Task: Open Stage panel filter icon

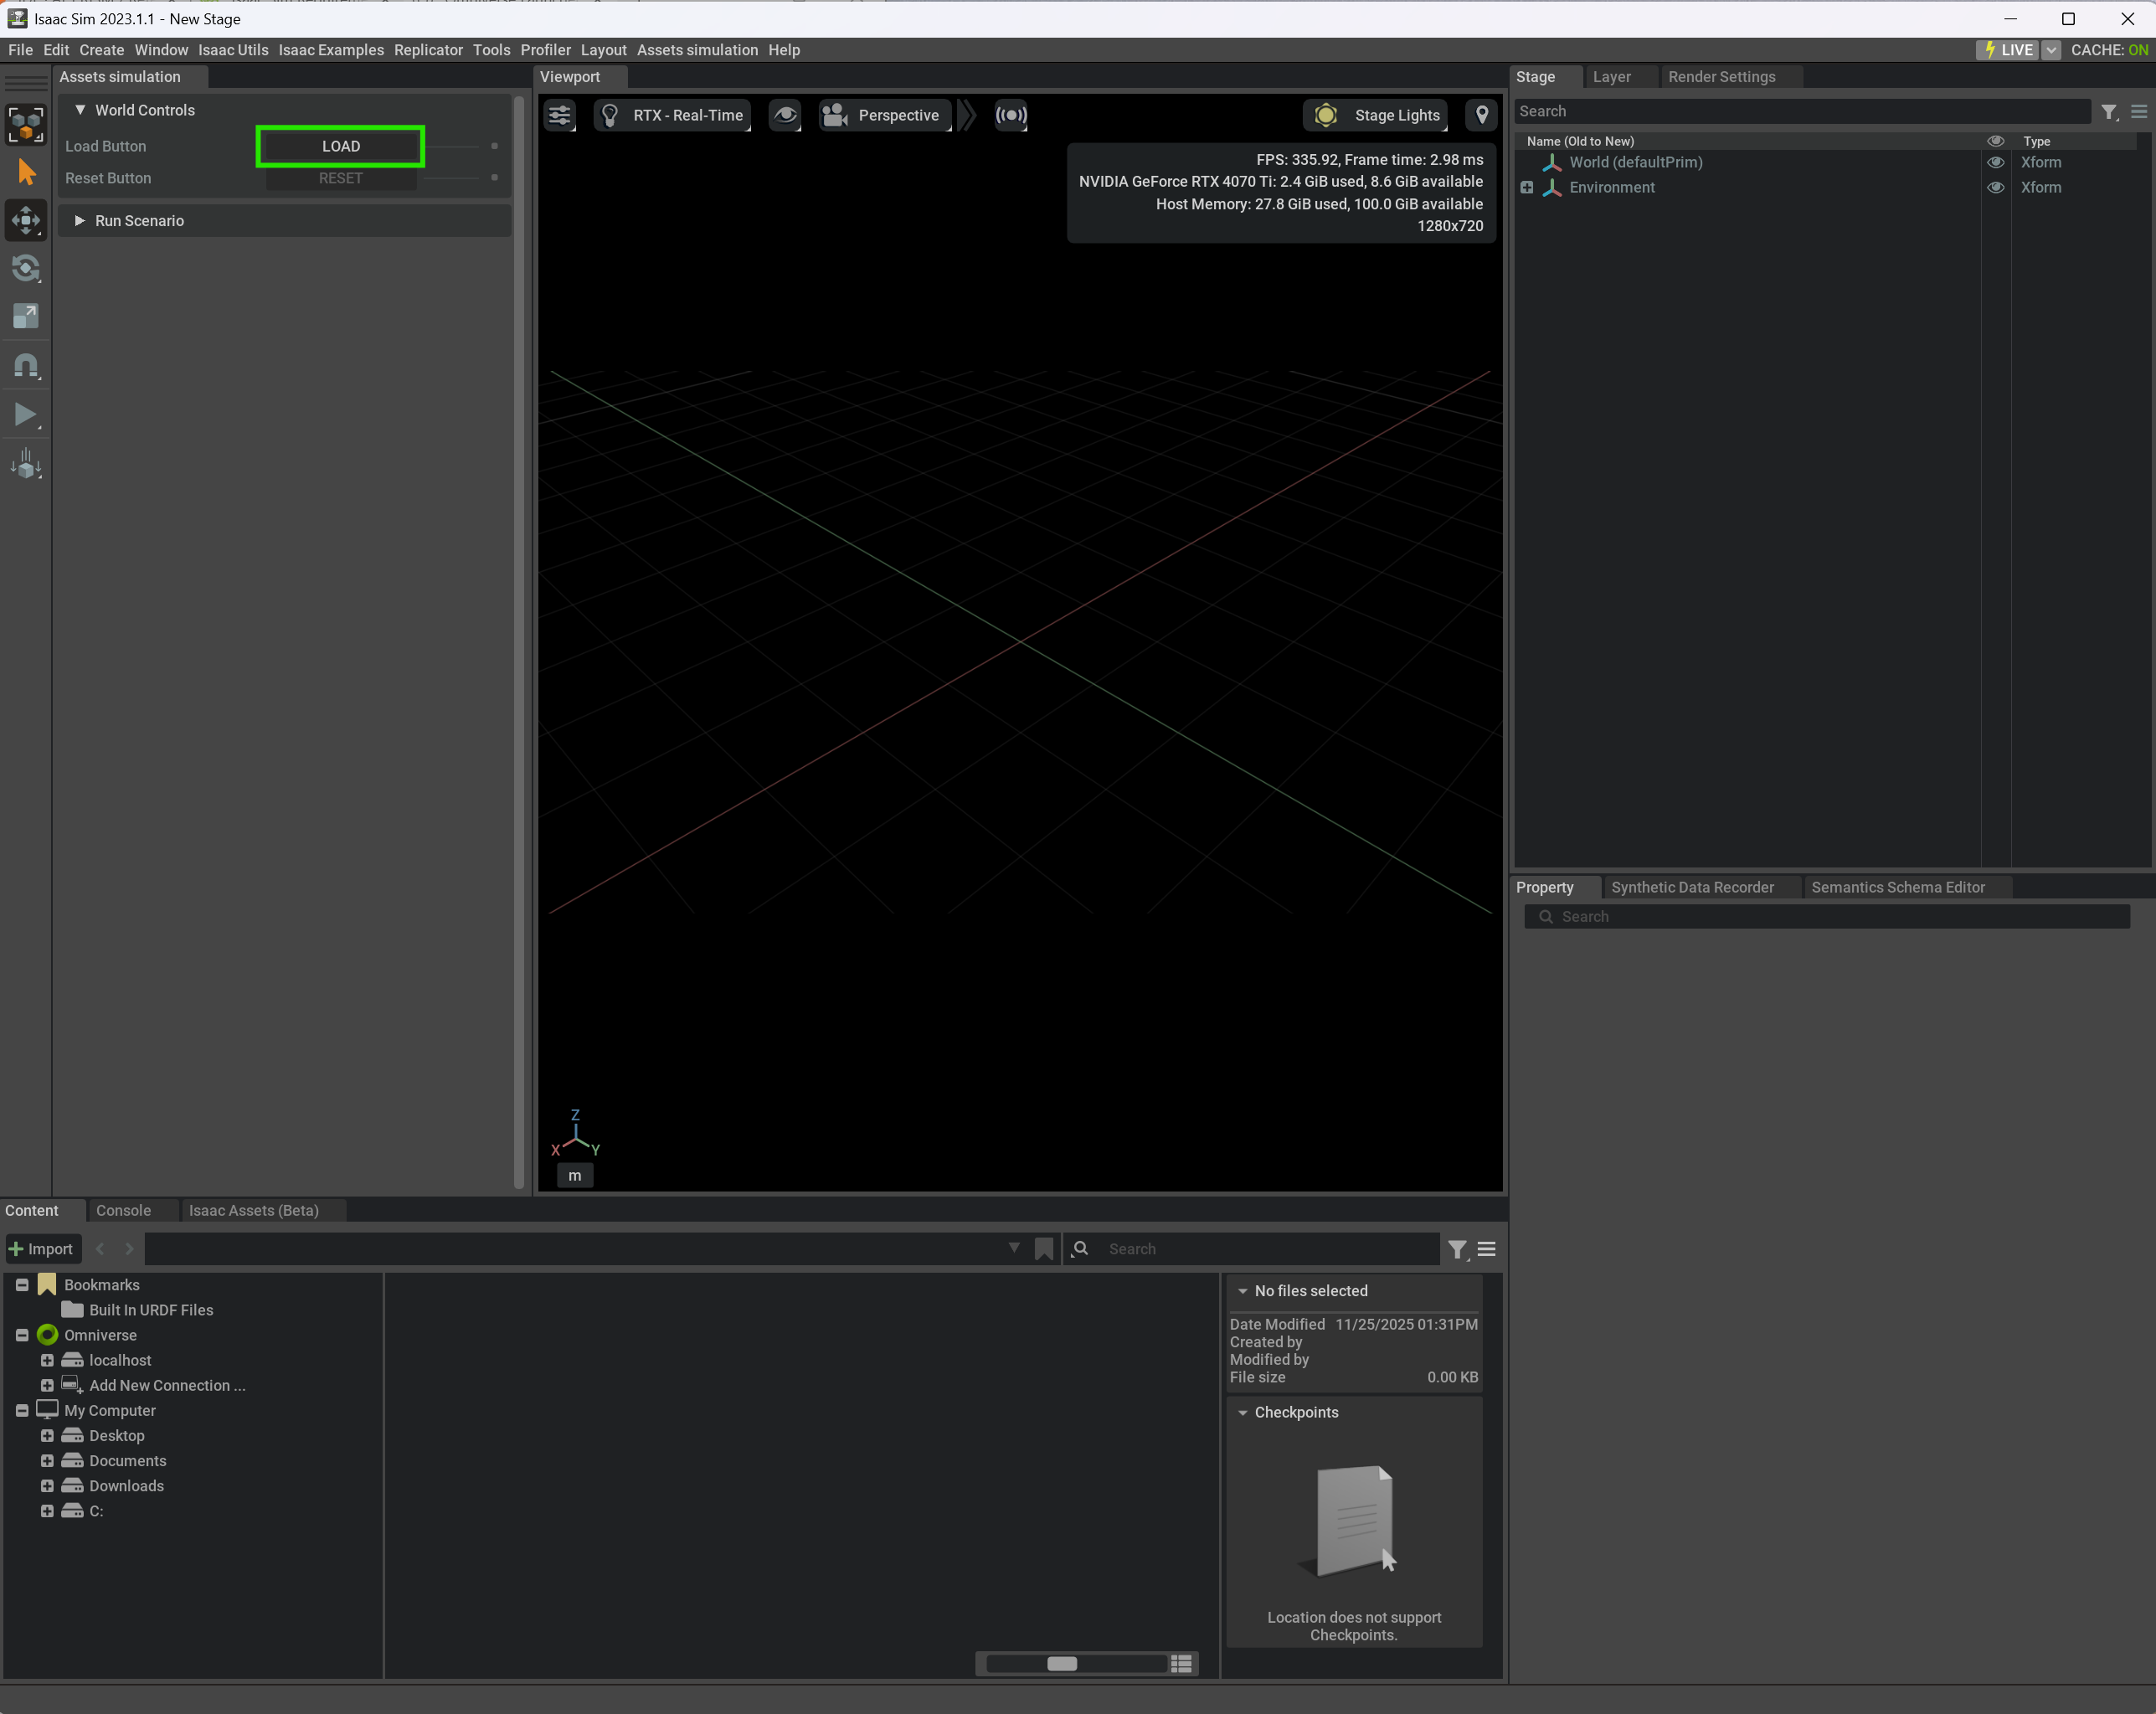Action: tap(2109, 112)
